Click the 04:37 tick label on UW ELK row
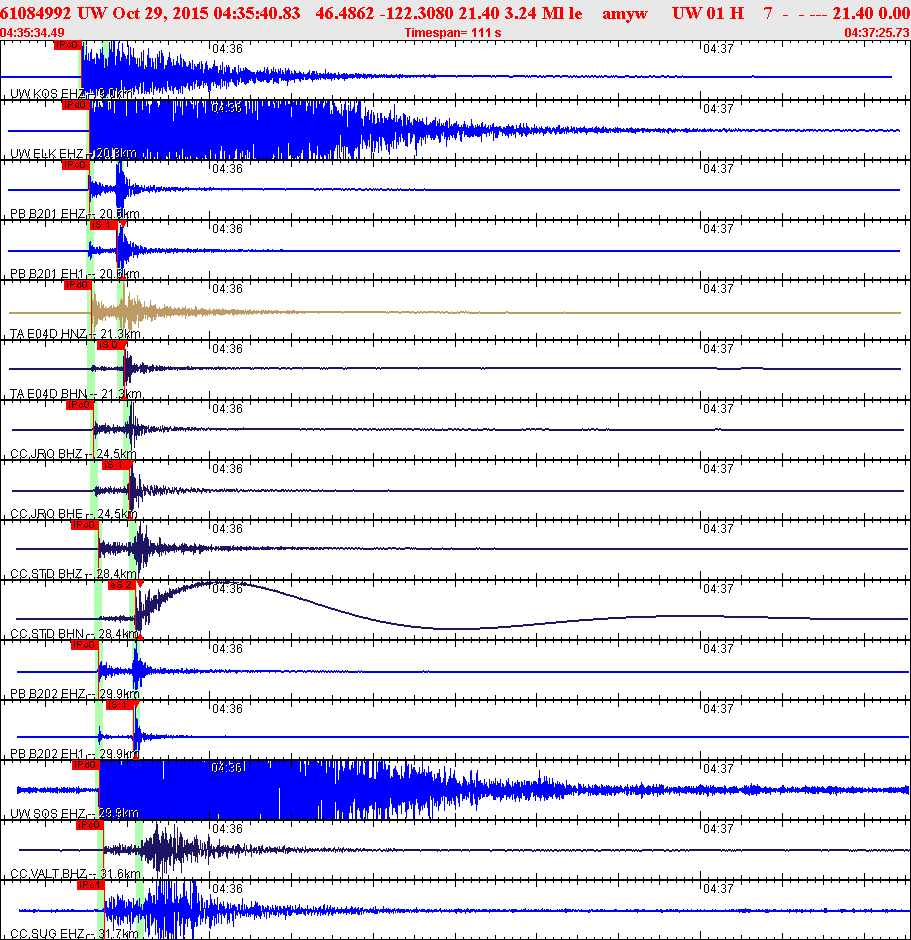This screenshot has width=911, height=940. tap(718, 109)
